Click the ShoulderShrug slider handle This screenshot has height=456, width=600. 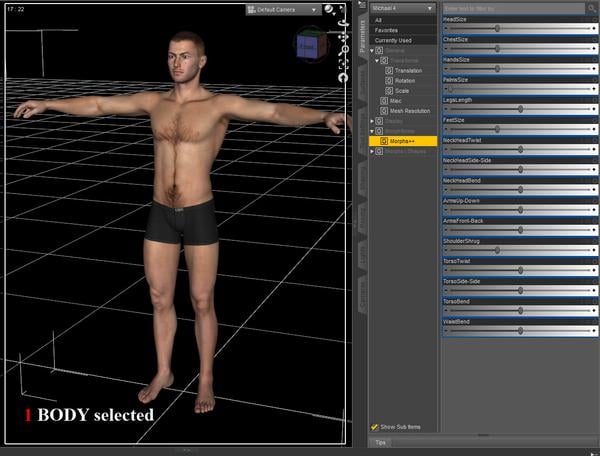click(x=497, y=250)
